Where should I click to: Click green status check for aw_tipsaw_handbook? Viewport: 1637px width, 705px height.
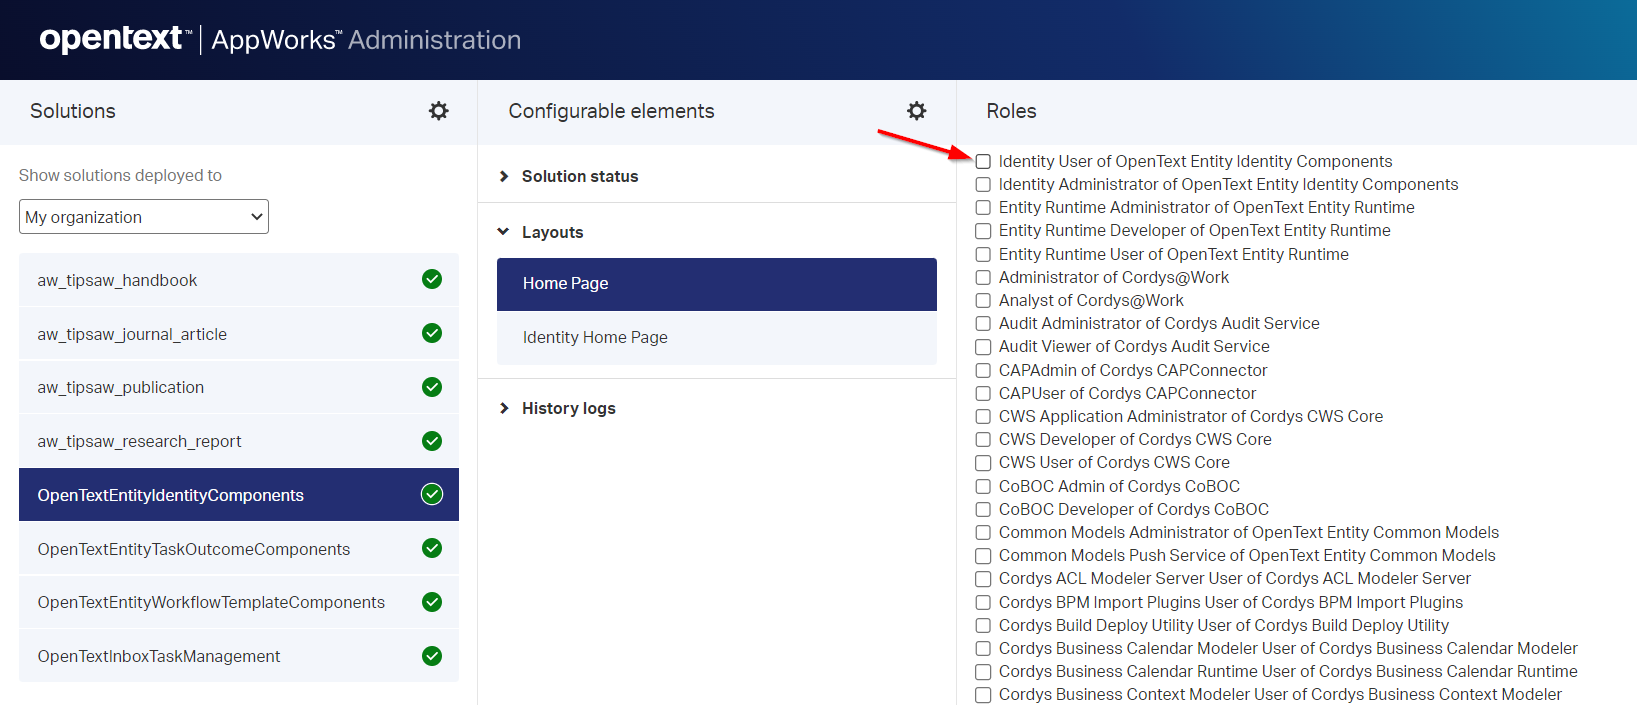[432, 279]
